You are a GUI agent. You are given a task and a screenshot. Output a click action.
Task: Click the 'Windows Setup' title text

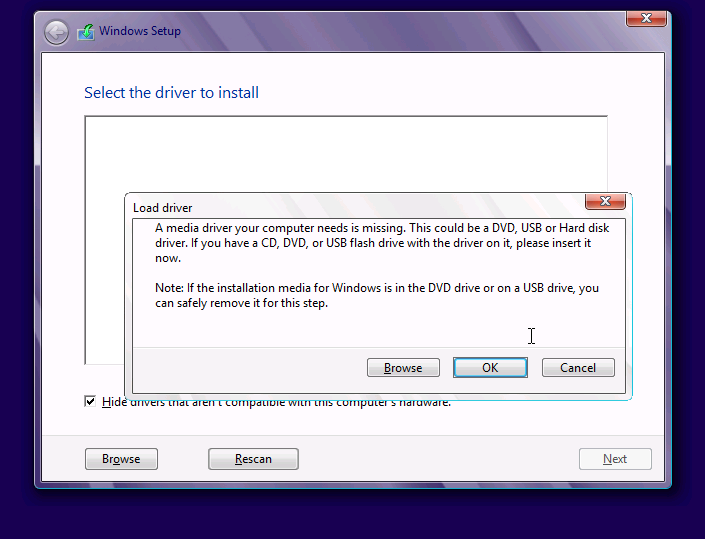140,31
